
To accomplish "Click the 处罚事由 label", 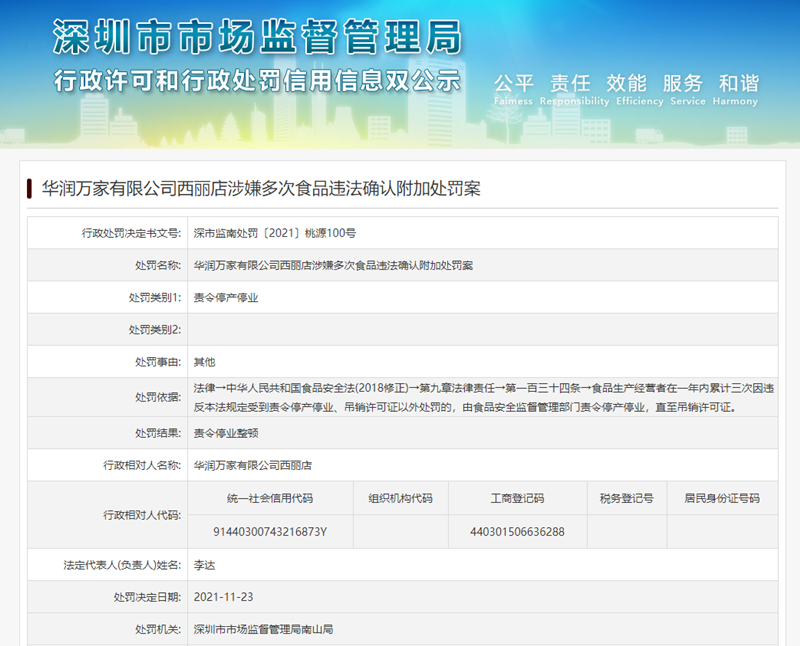I will (158, 362).
